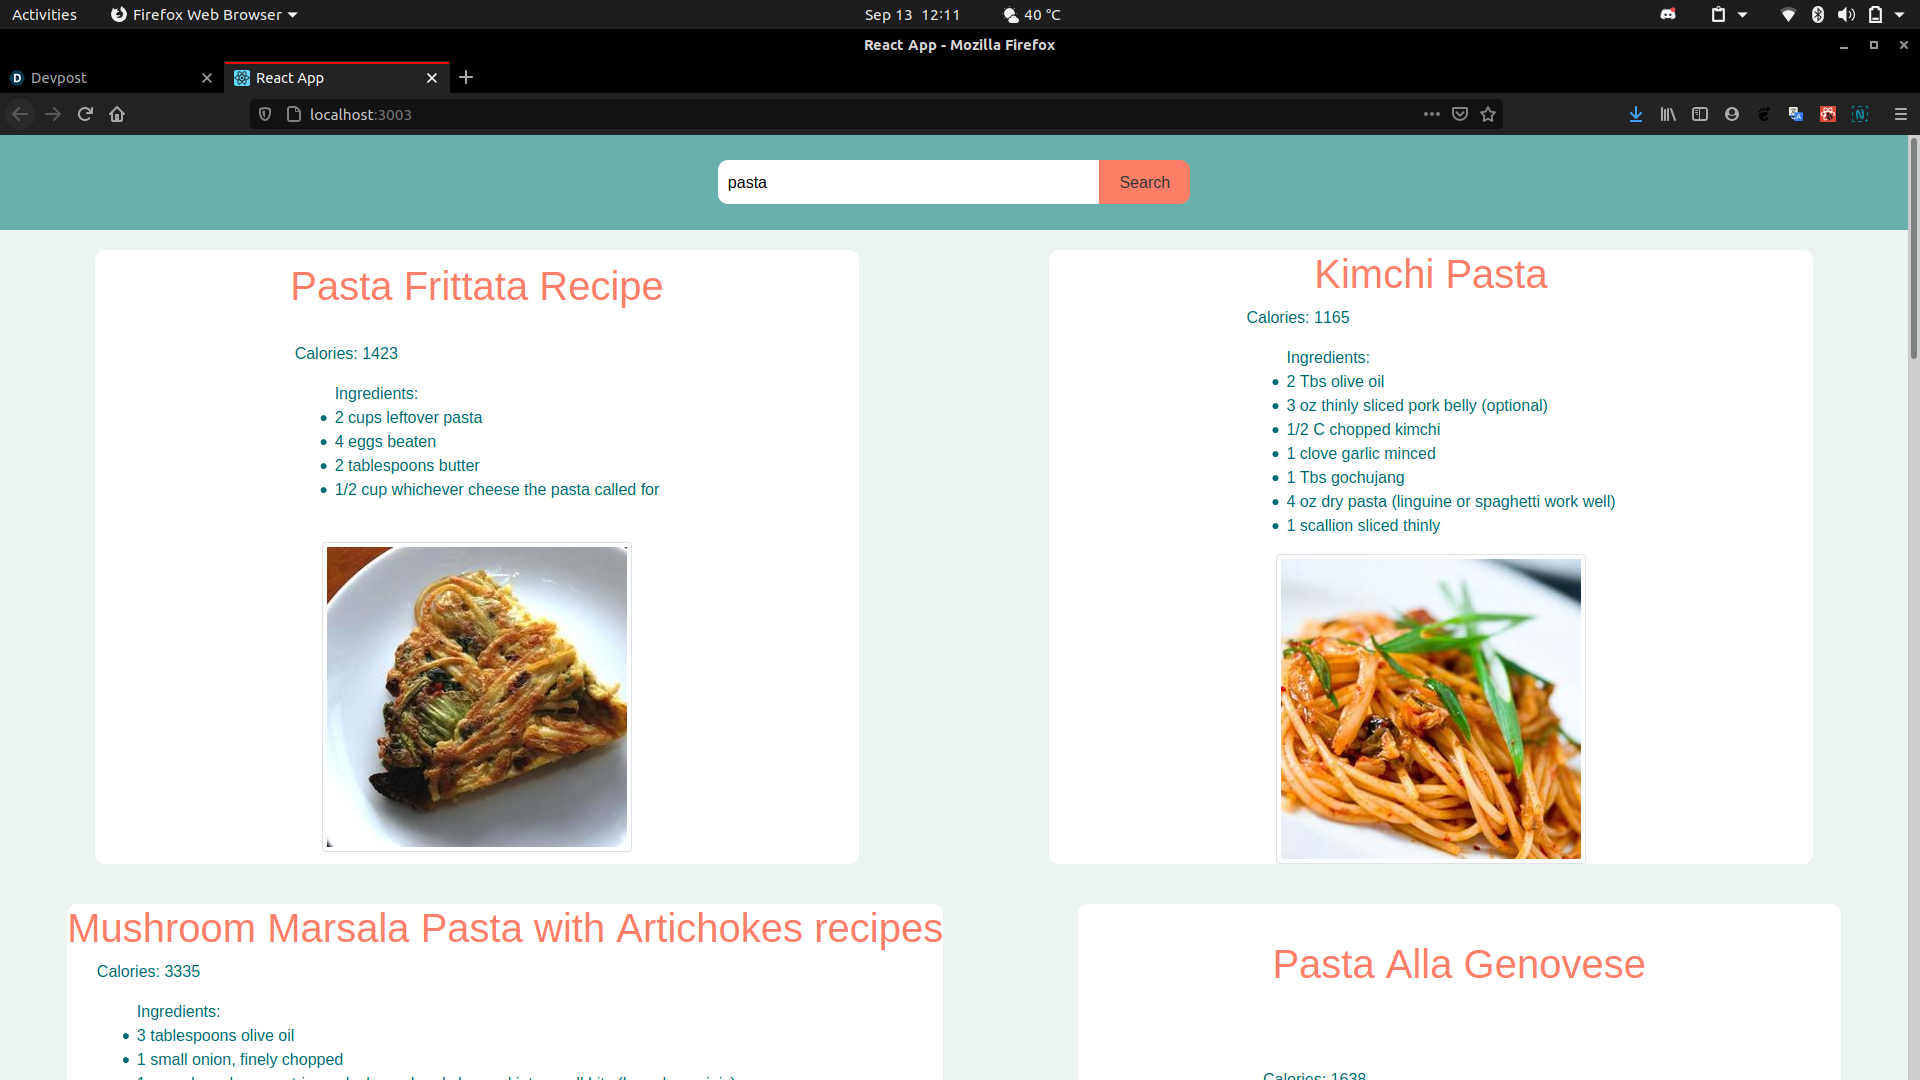The width and height of the screenshot is (1920, 1080).
Task: Open the Firefox hamburger application menu
Action: (x=1901, y=114)
